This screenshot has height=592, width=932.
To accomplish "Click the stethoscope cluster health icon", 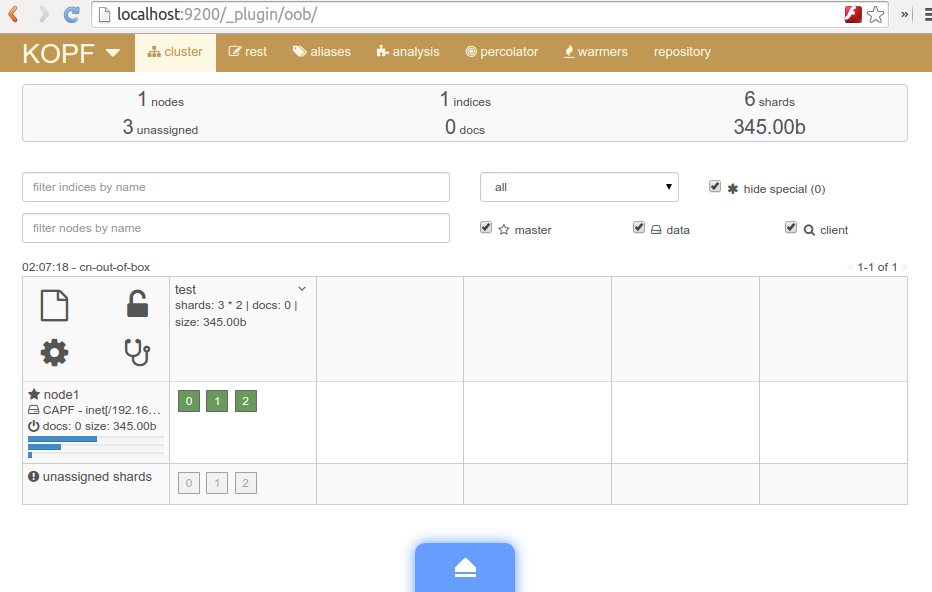I will point(137,352).
